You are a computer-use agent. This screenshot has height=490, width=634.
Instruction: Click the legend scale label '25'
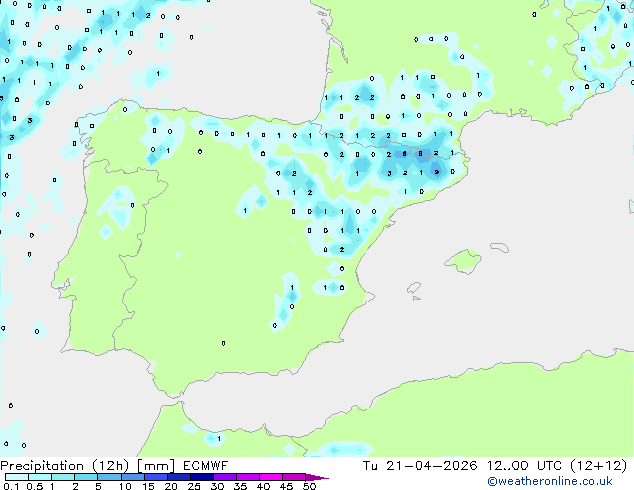coord(194,486)
